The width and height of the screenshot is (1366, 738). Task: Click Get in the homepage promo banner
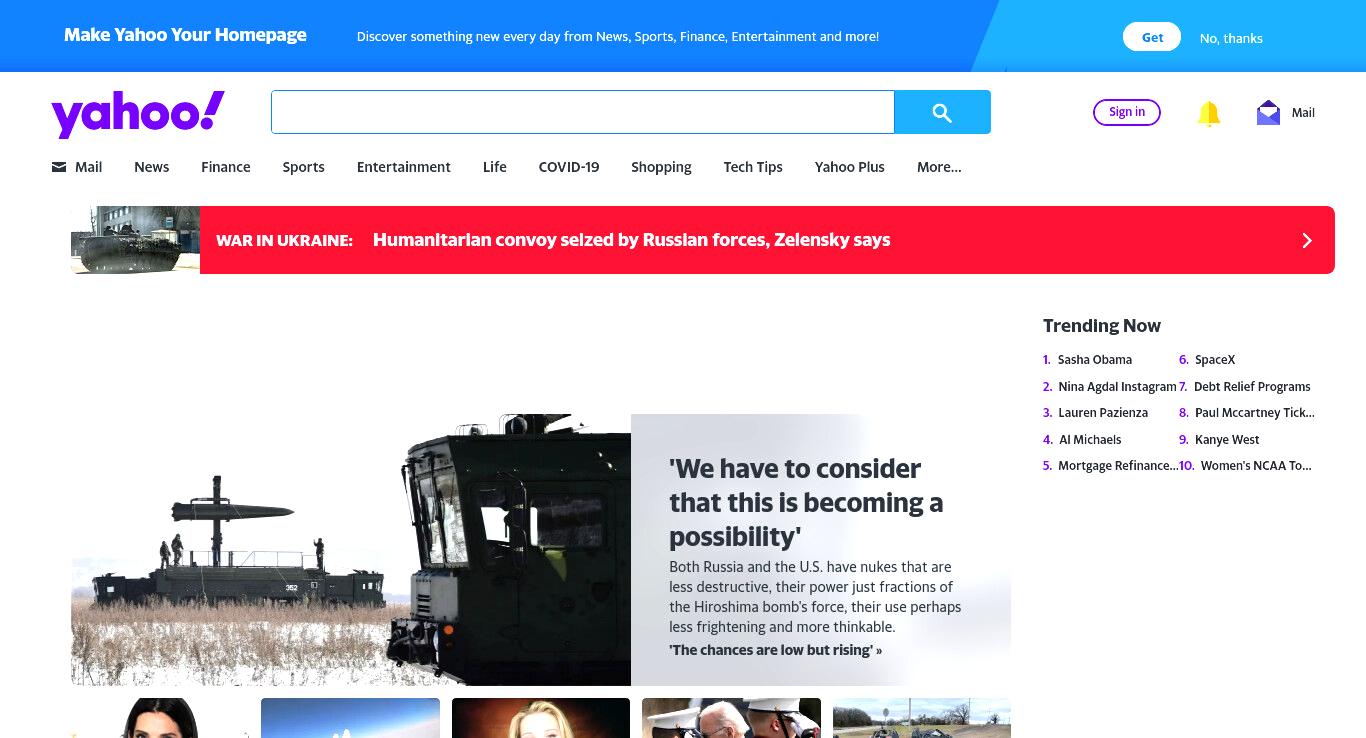(1152, 37)
